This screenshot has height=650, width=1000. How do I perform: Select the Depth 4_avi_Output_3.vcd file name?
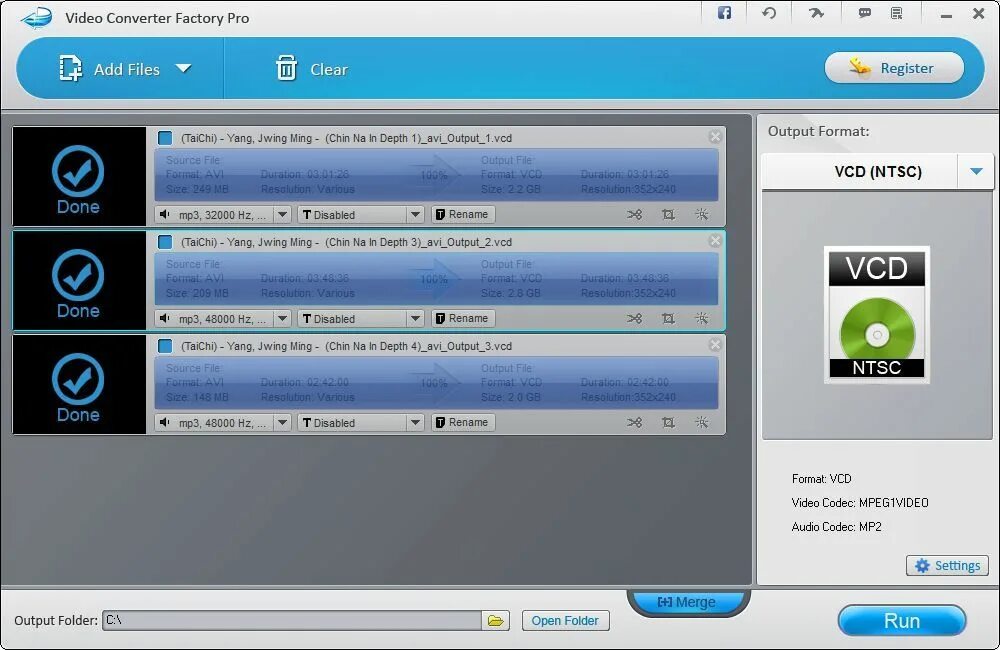click(x=346, y=346)
